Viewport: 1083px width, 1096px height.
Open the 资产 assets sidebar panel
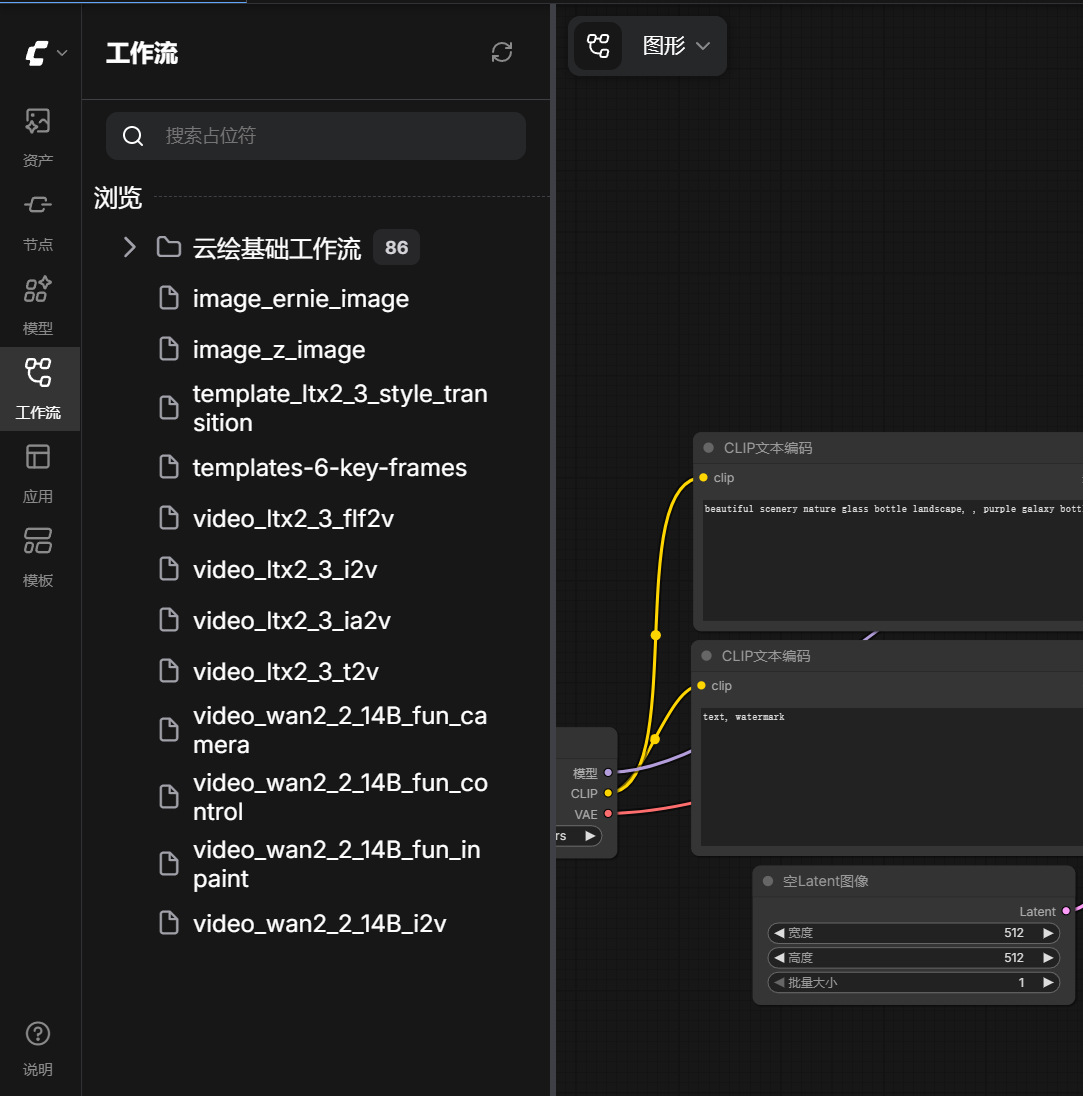38,138
